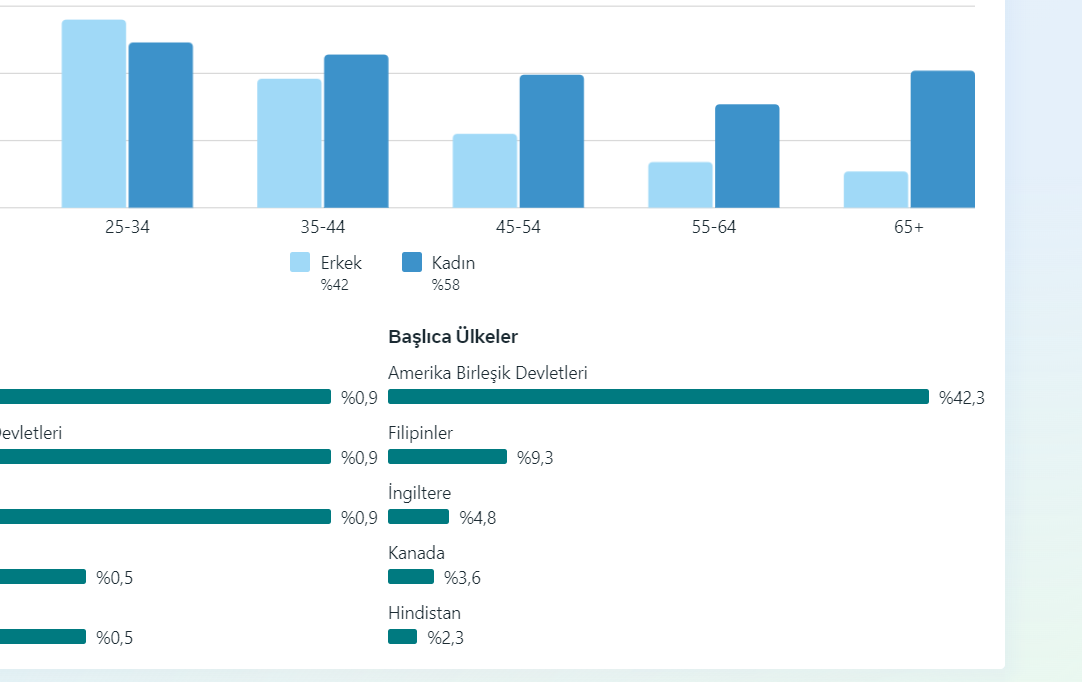The height and width of the screenshot is (682, 1082).
Task: Click the %42,3 percentage value
Action: [962, 398]
